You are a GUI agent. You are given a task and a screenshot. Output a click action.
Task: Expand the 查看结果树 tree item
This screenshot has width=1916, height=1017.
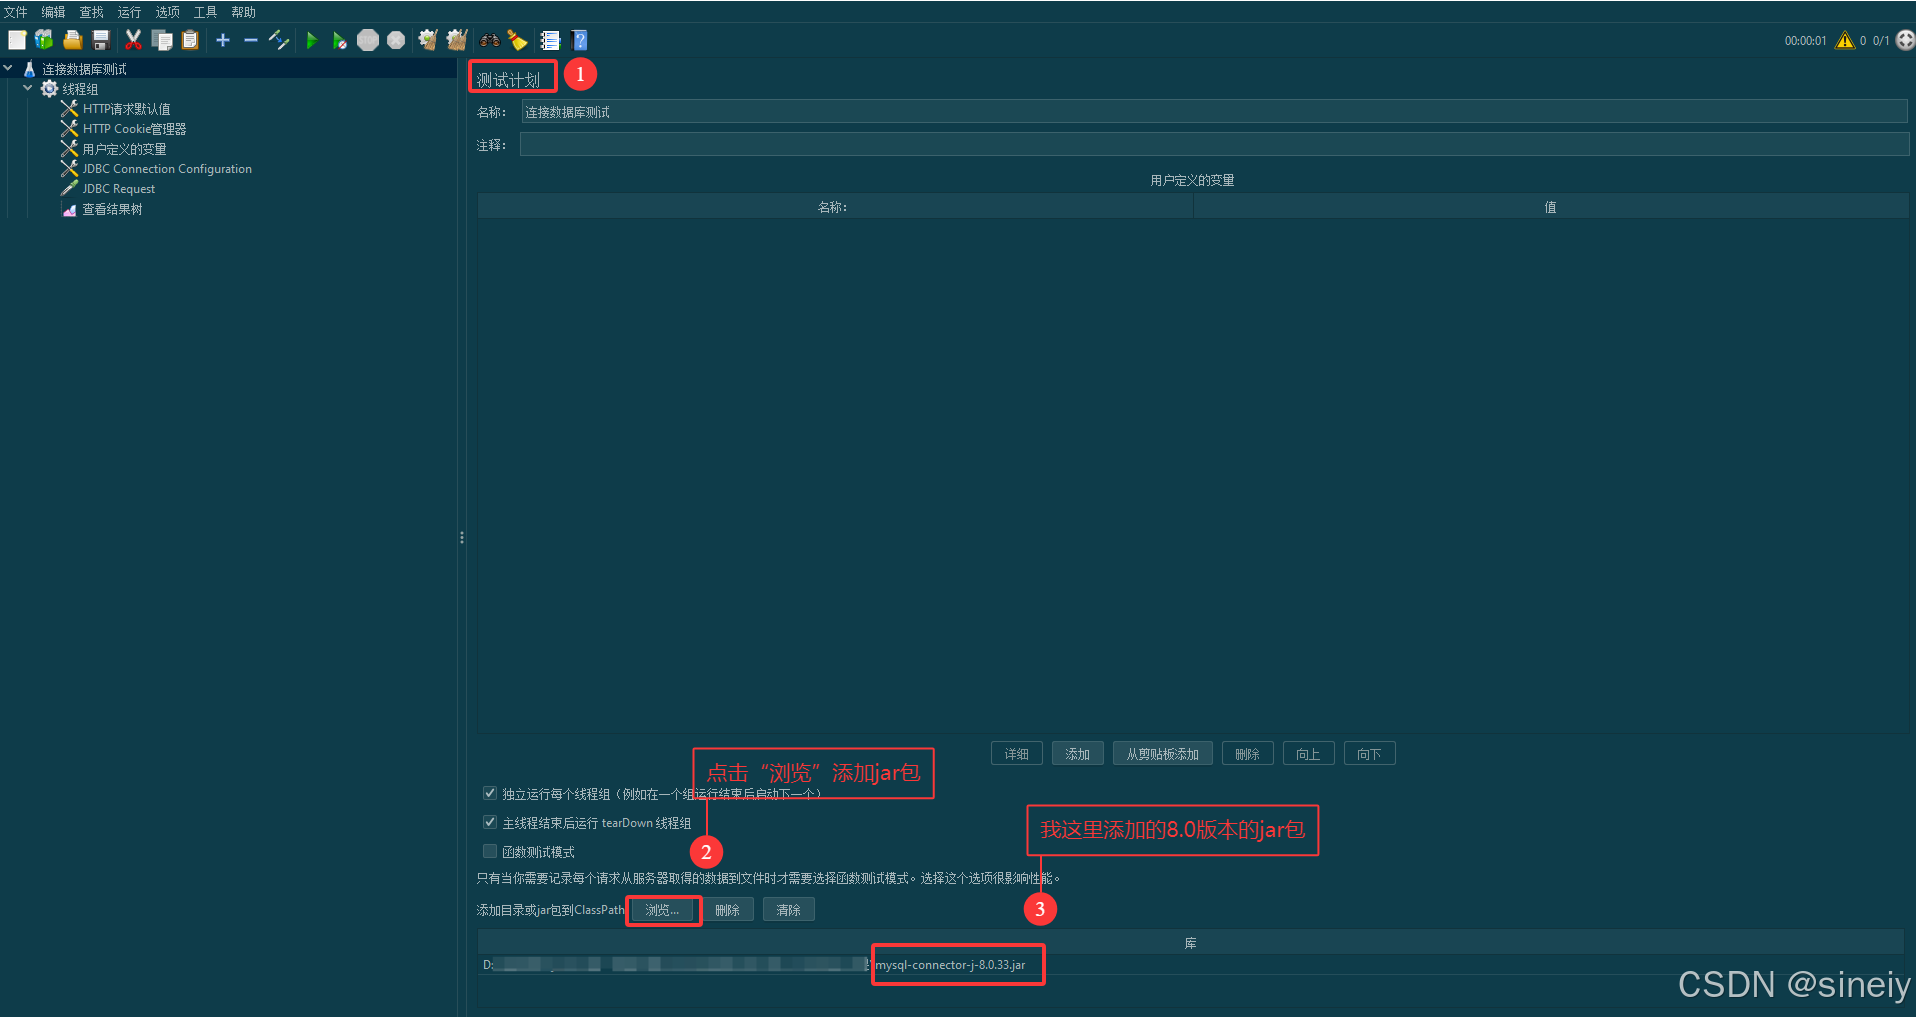[113, 209]
